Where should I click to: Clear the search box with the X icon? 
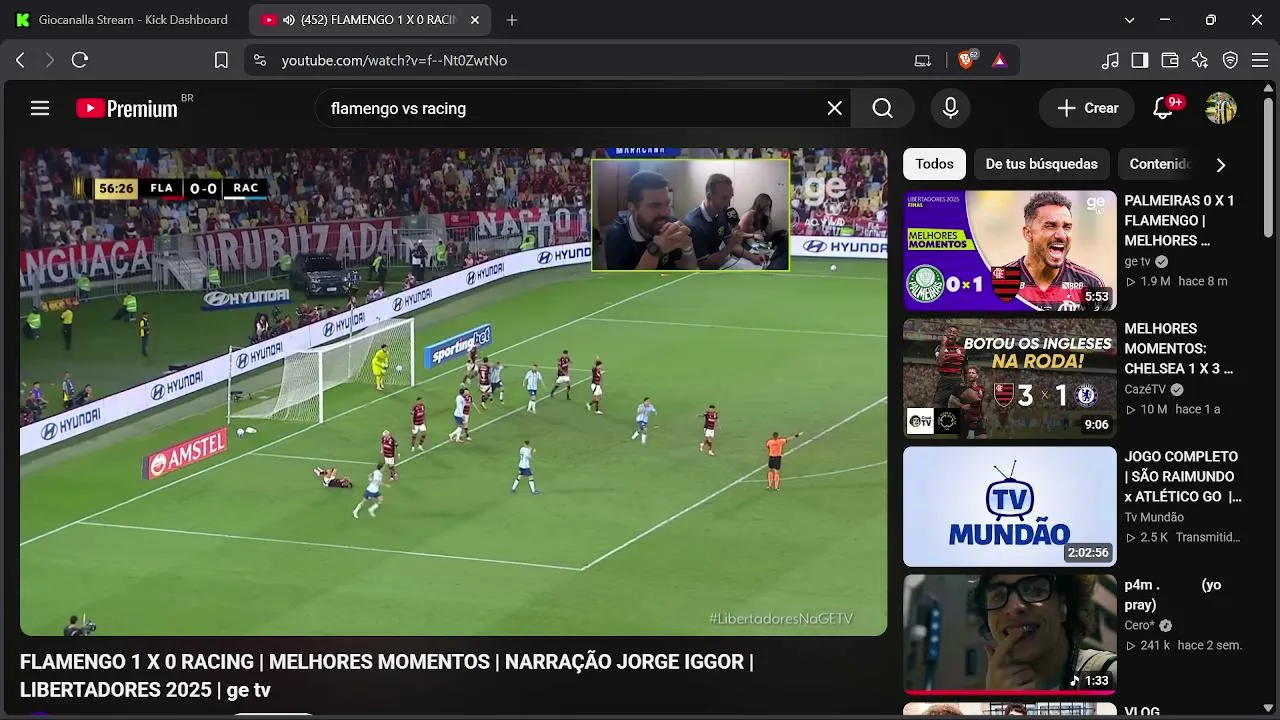click(834, 108)
